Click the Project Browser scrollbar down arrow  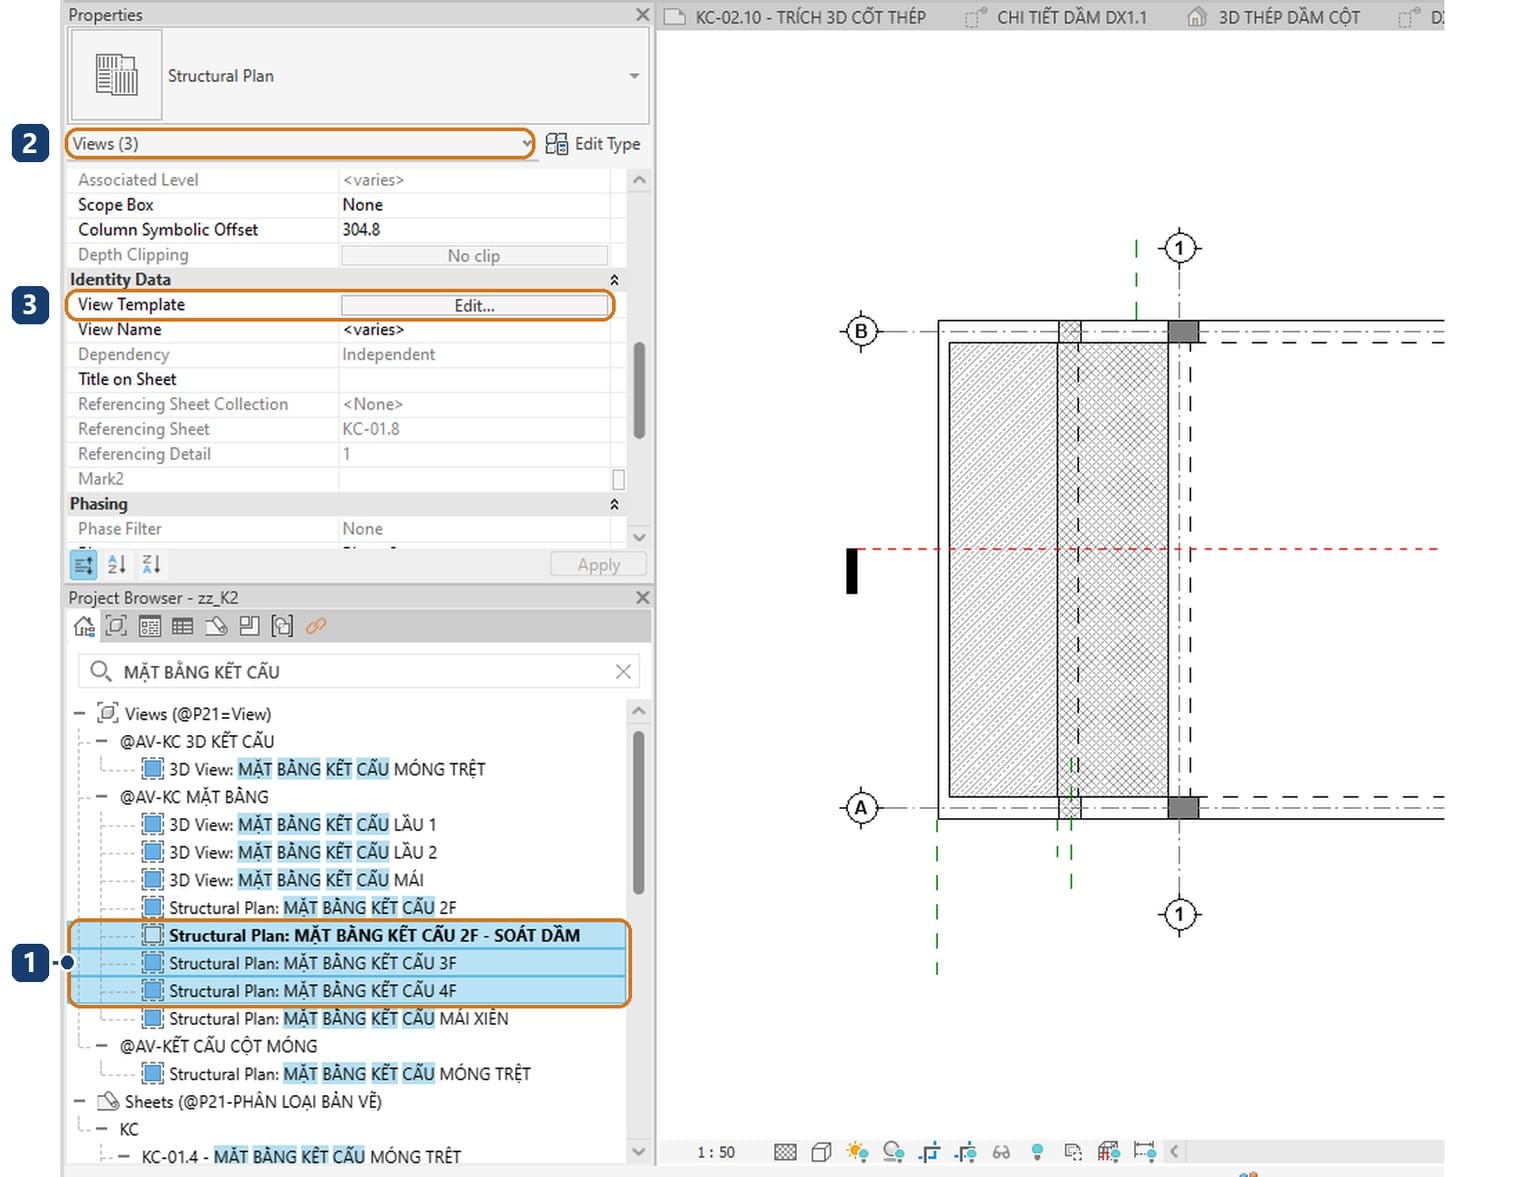coord(639,1152)
